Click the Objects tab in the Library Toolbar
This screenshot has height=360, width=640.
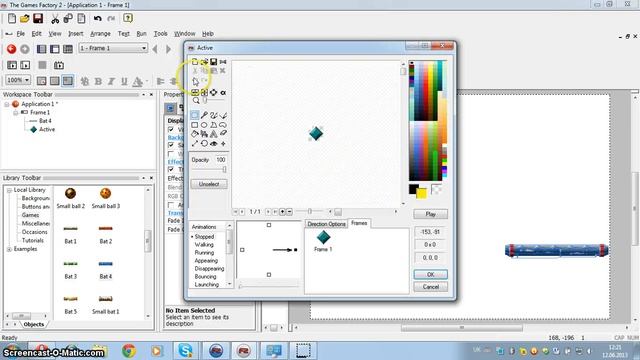tap(33, 324)
